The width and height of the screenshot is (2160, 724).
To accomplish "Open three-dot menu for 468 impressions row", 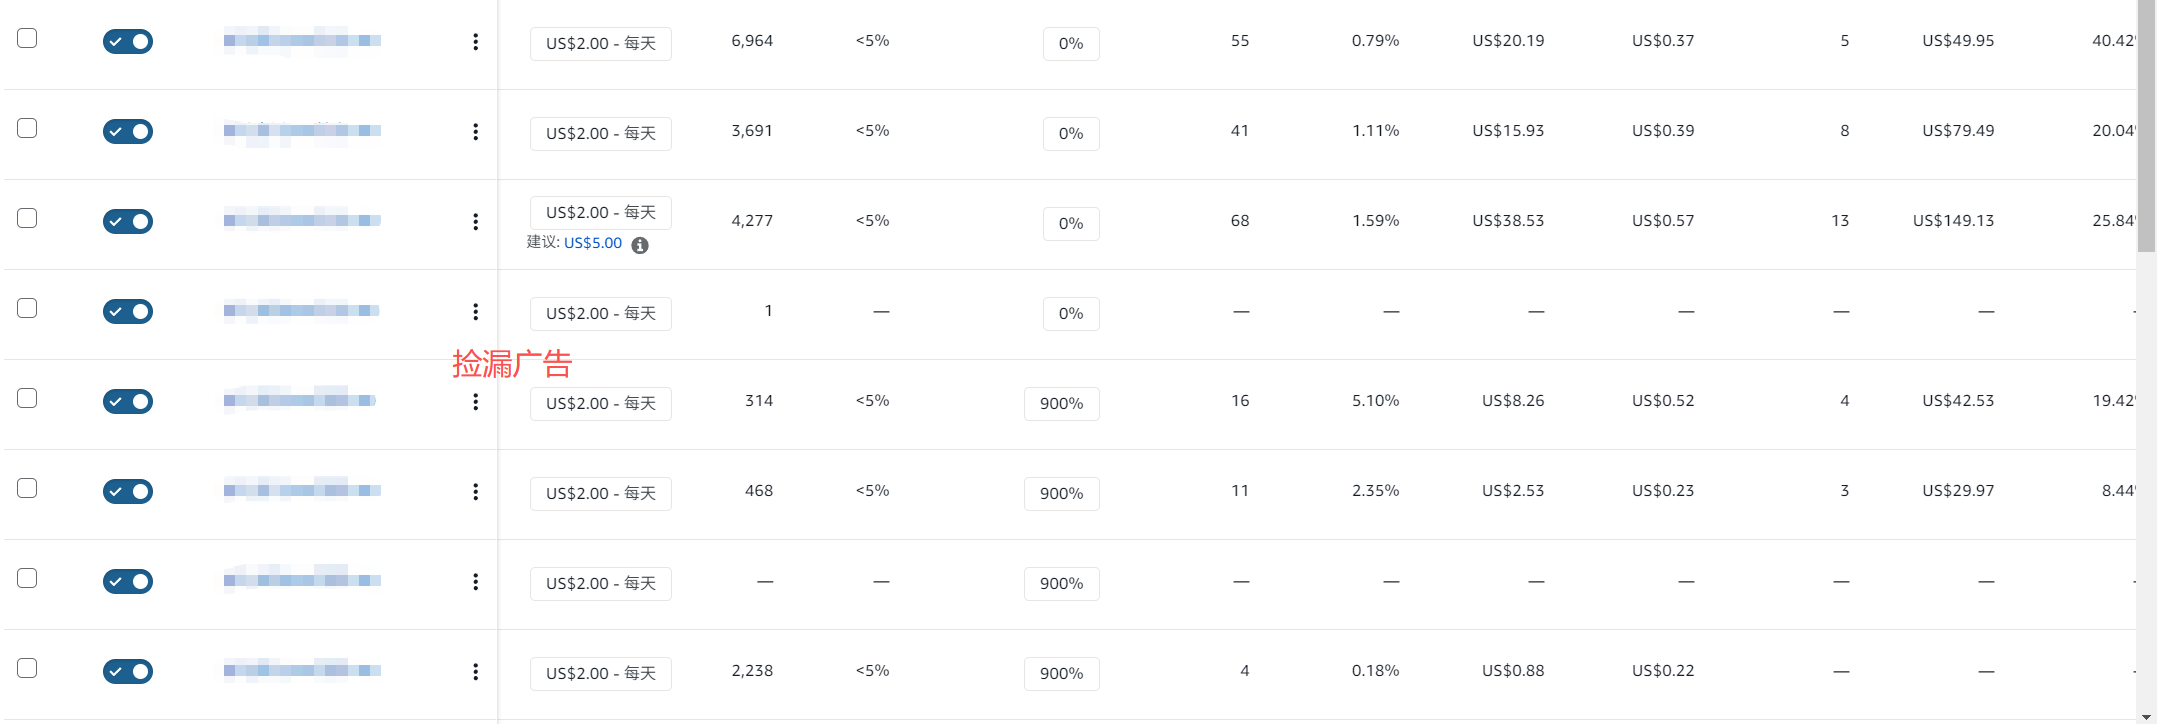I will pos(475,491).
